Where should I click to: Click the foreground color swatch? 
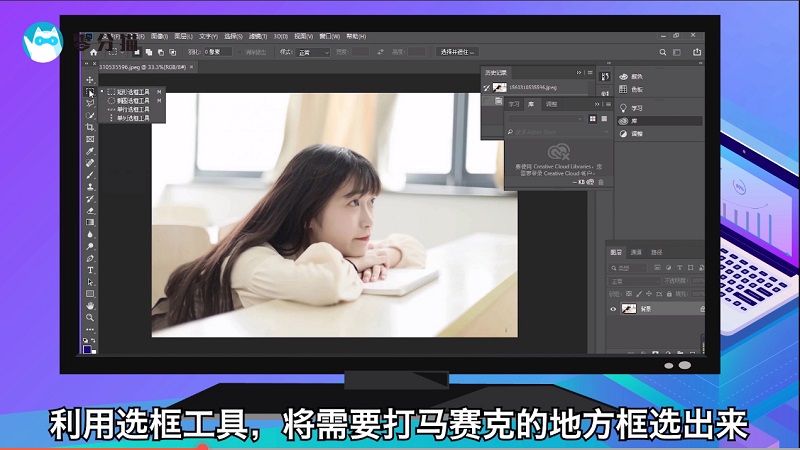tap(88, 347)
